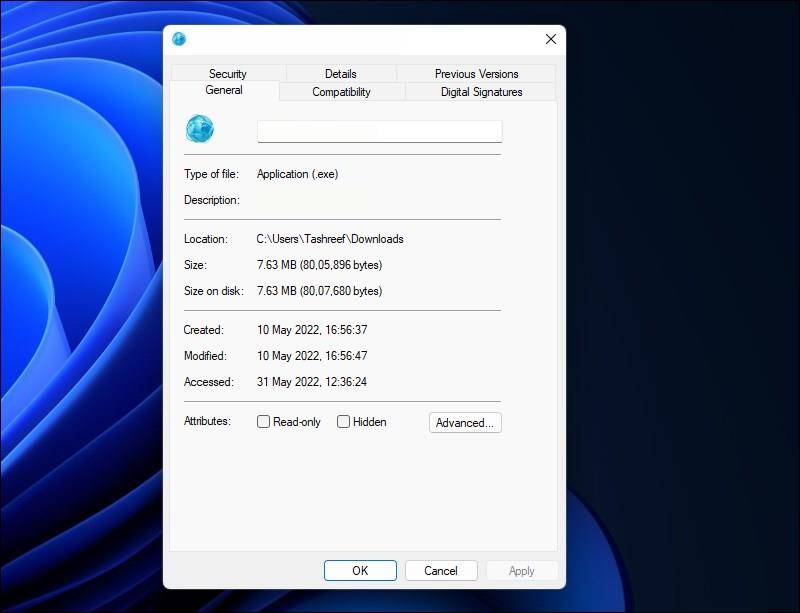Open the Details tab

340,73
